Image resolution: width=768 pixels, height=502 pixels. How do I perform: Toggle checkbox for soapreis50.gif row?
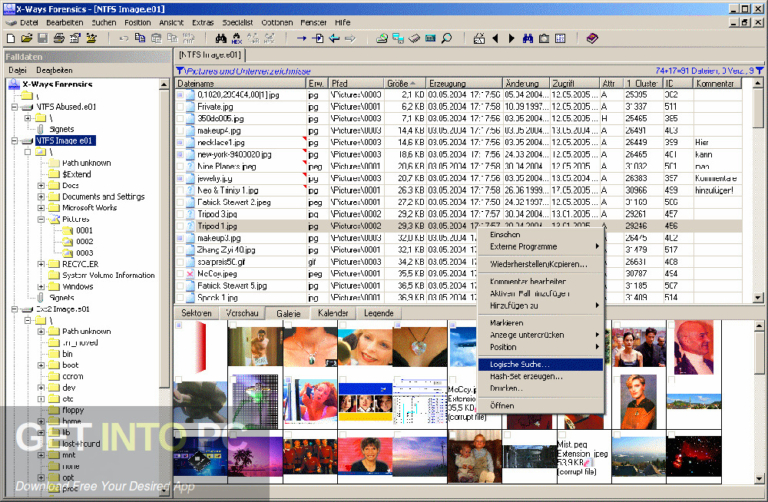point(180,262)
